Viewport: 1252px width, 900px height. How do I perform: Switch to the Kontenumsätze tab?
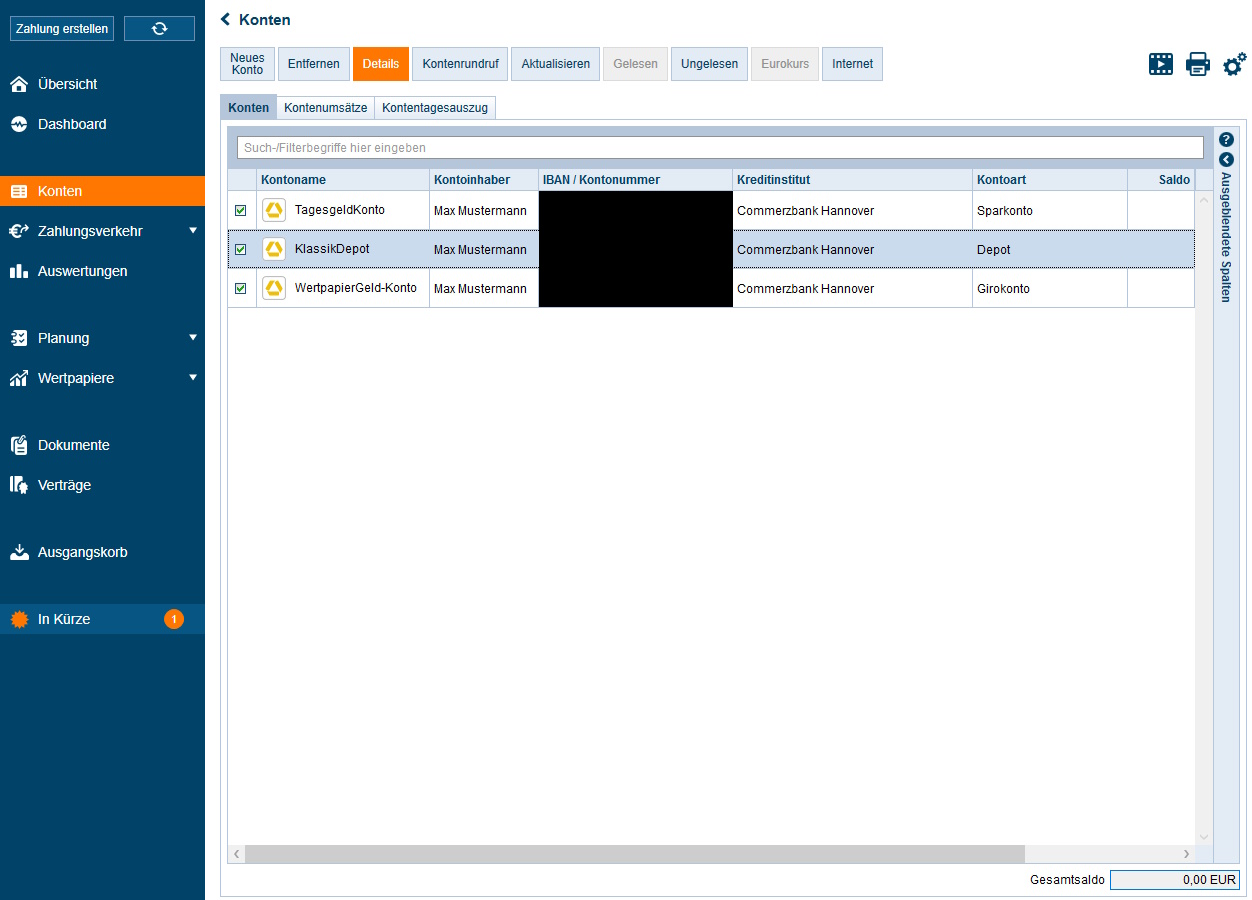pyautogui.click(x=325, y=108)
